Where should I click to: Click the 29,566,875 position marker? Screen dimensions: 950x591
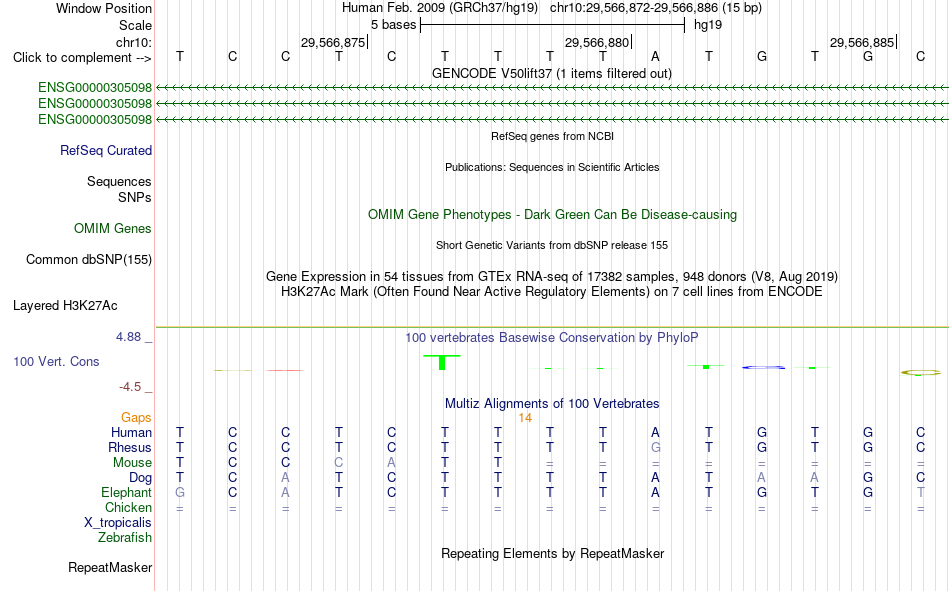333,42
